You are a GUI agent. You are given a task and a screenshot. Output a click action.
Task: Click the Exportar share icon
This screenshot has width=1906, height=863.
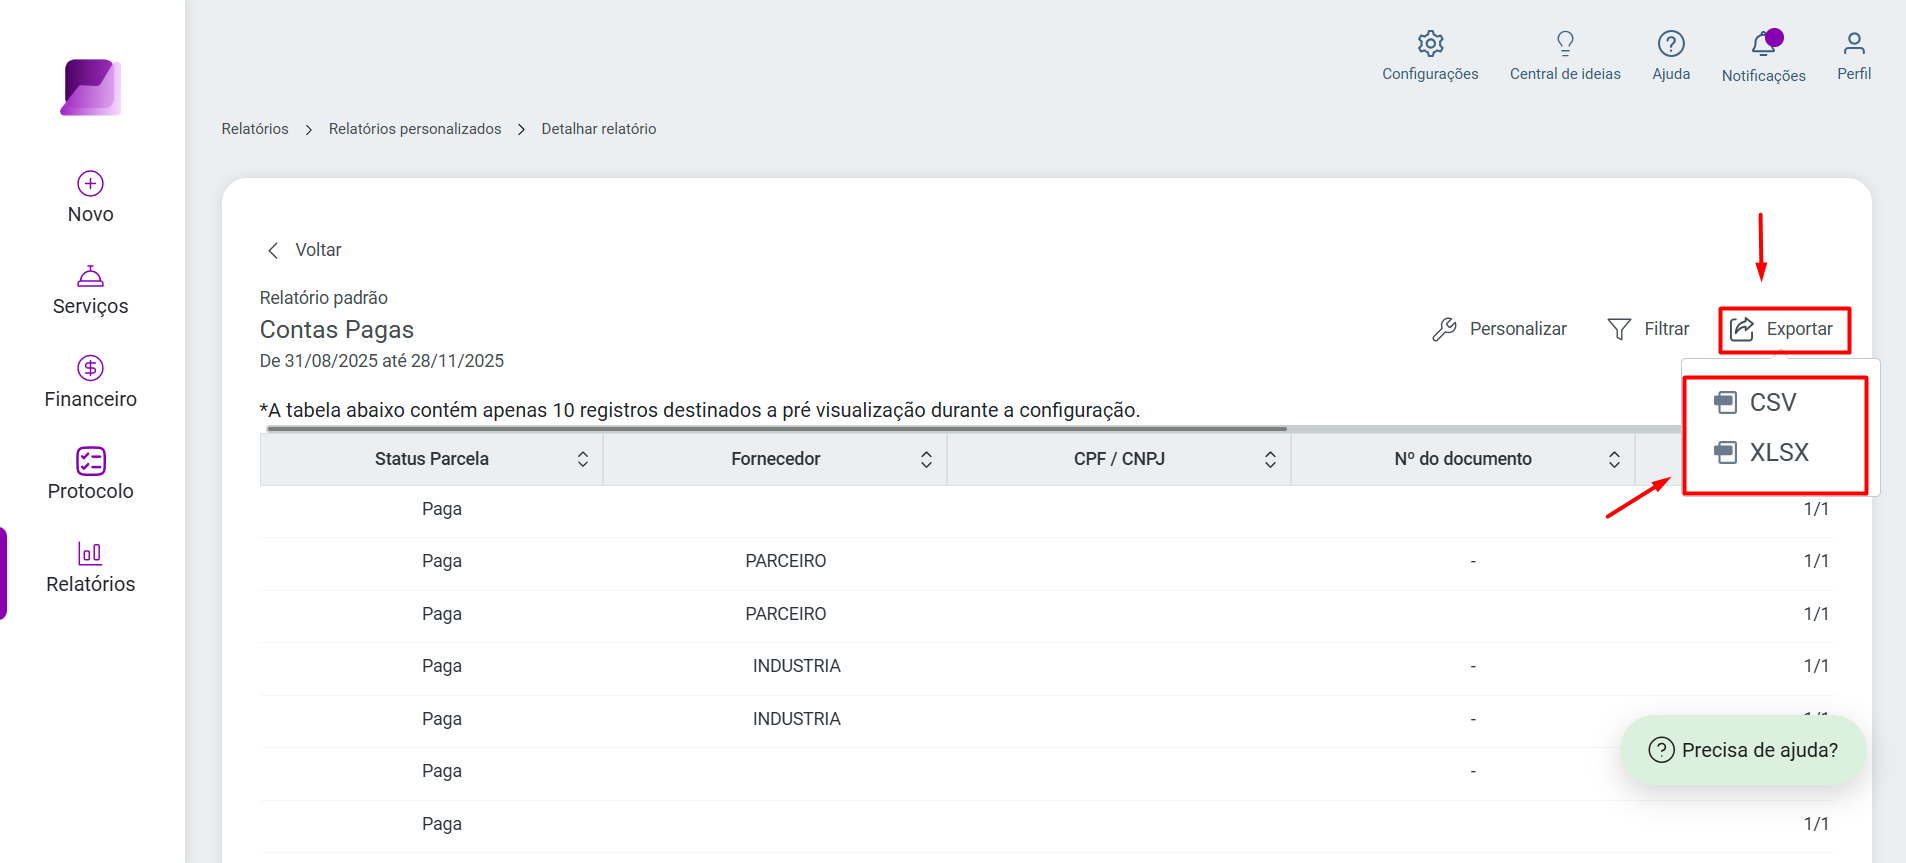[x=1742, y=329]
